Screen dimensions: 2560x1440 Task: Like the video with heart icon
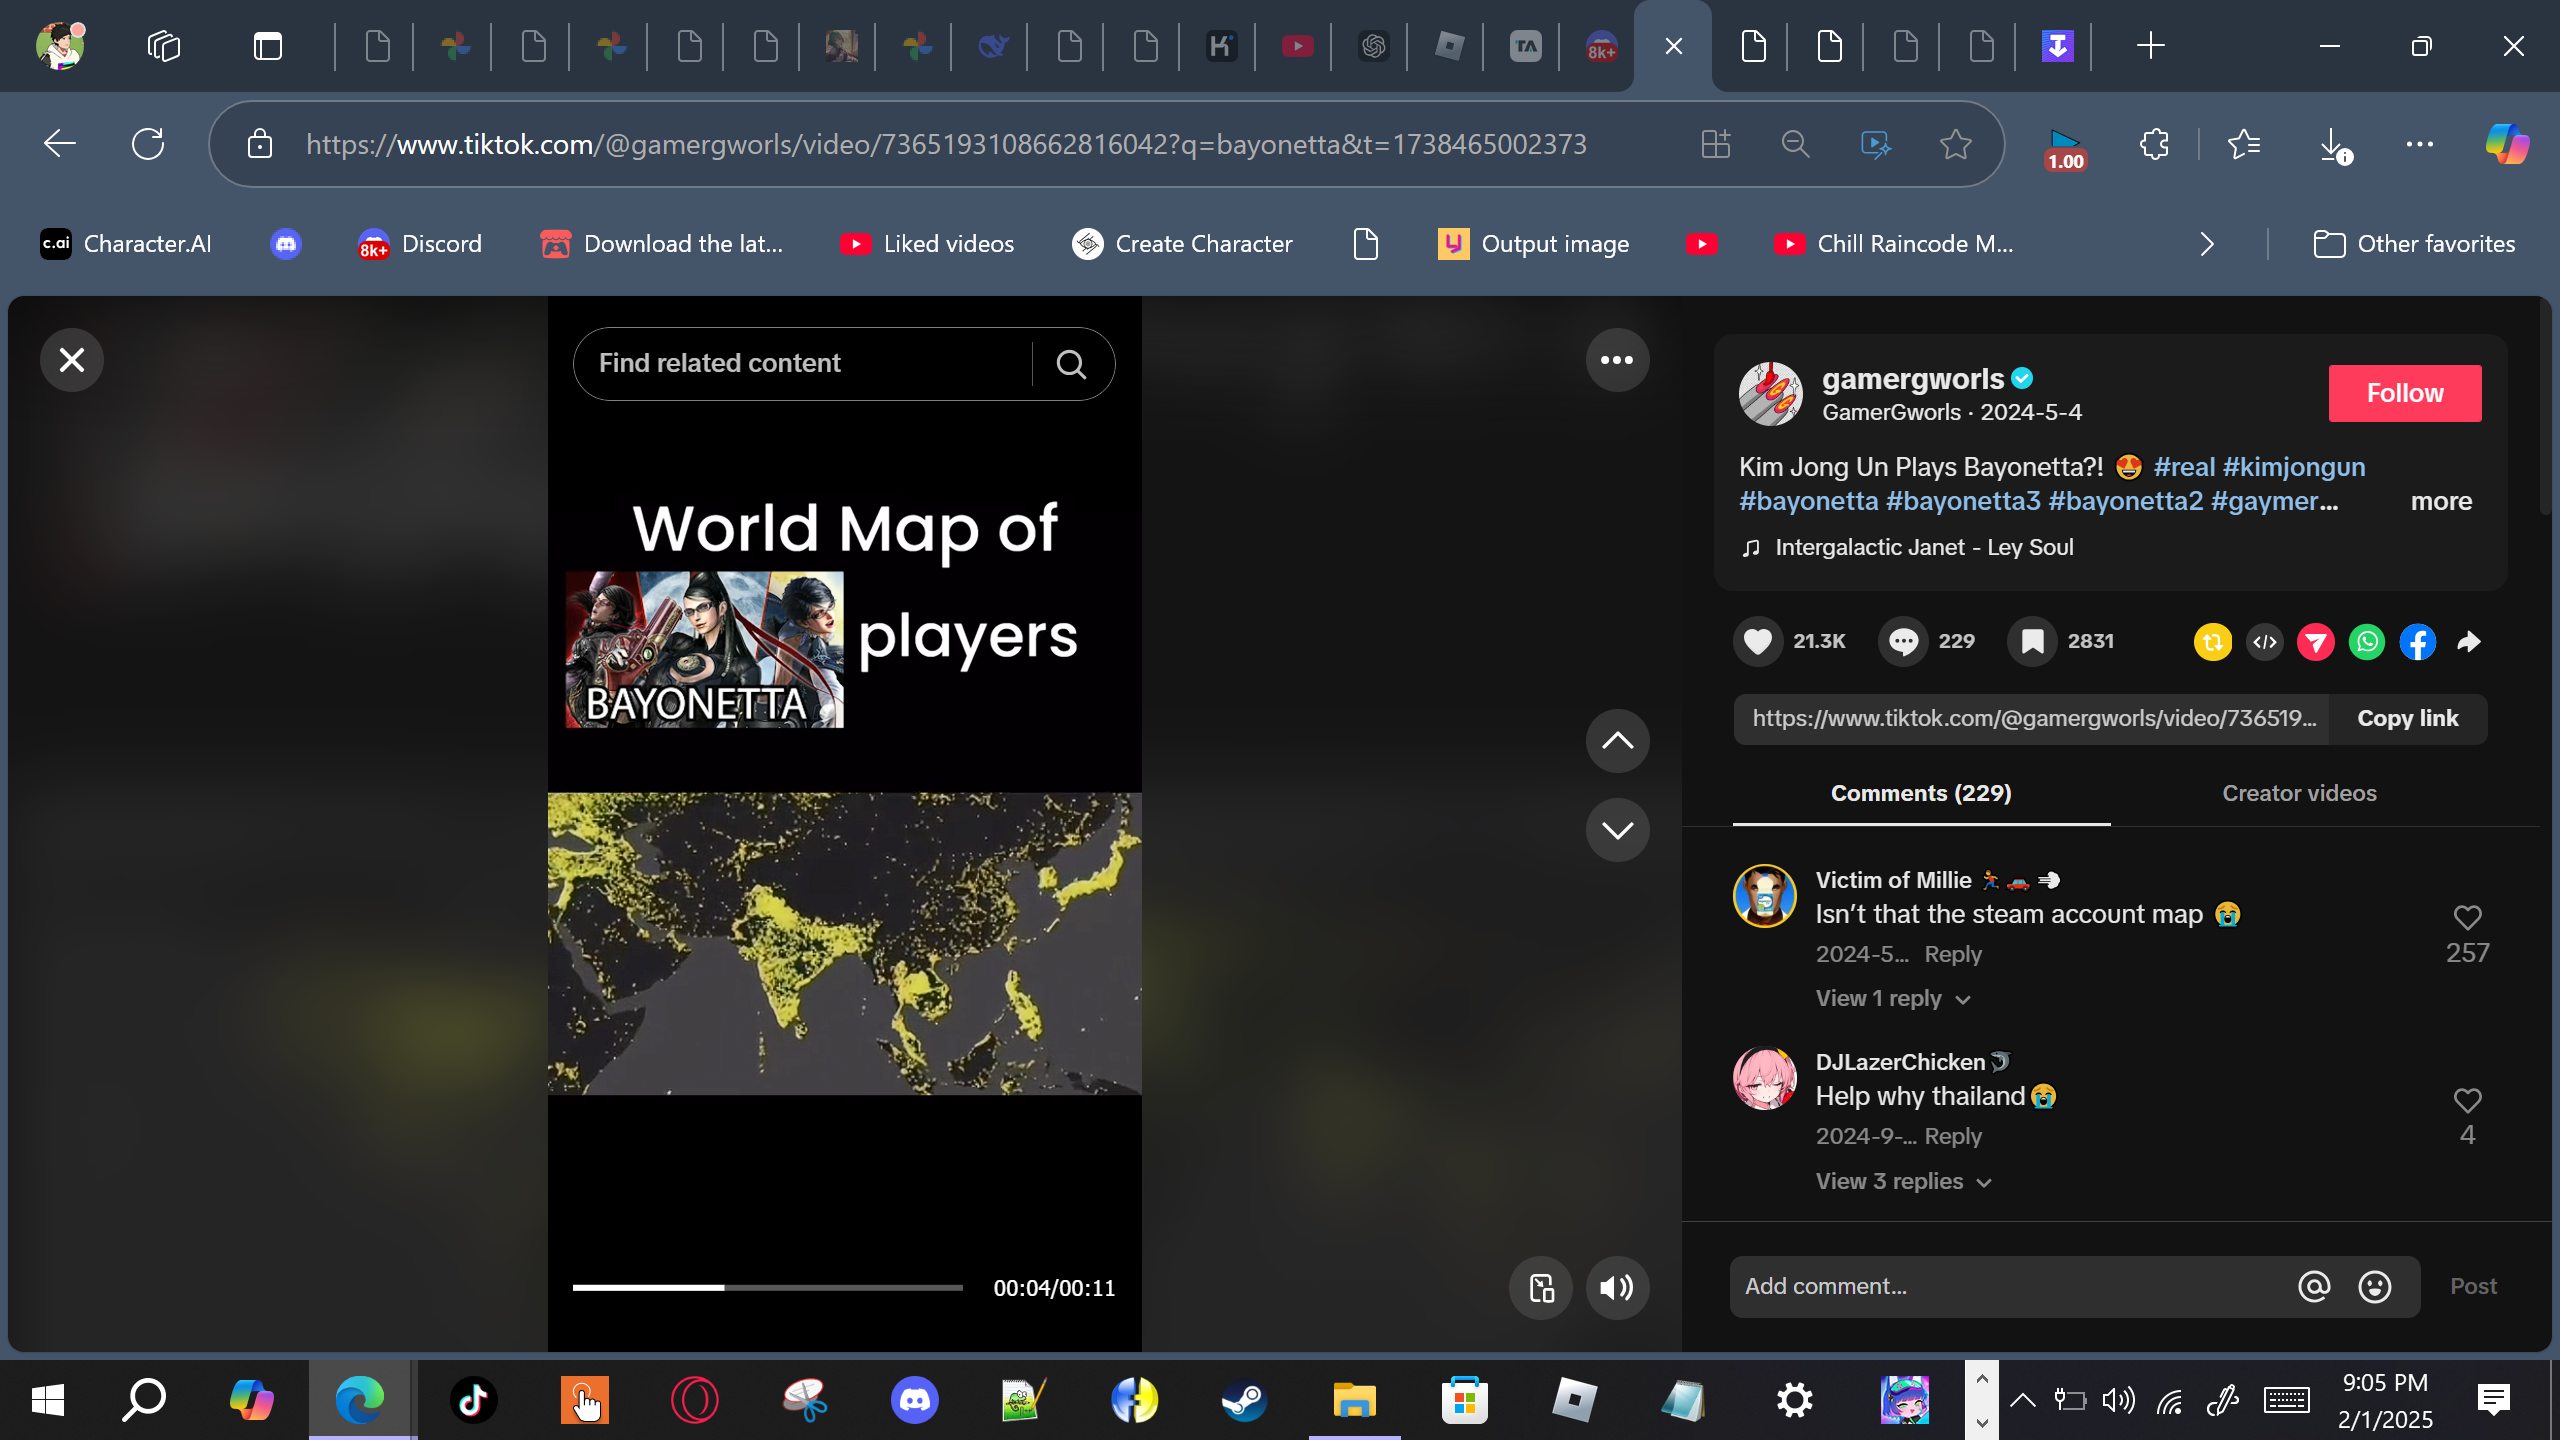click(x=1757, y=641)
